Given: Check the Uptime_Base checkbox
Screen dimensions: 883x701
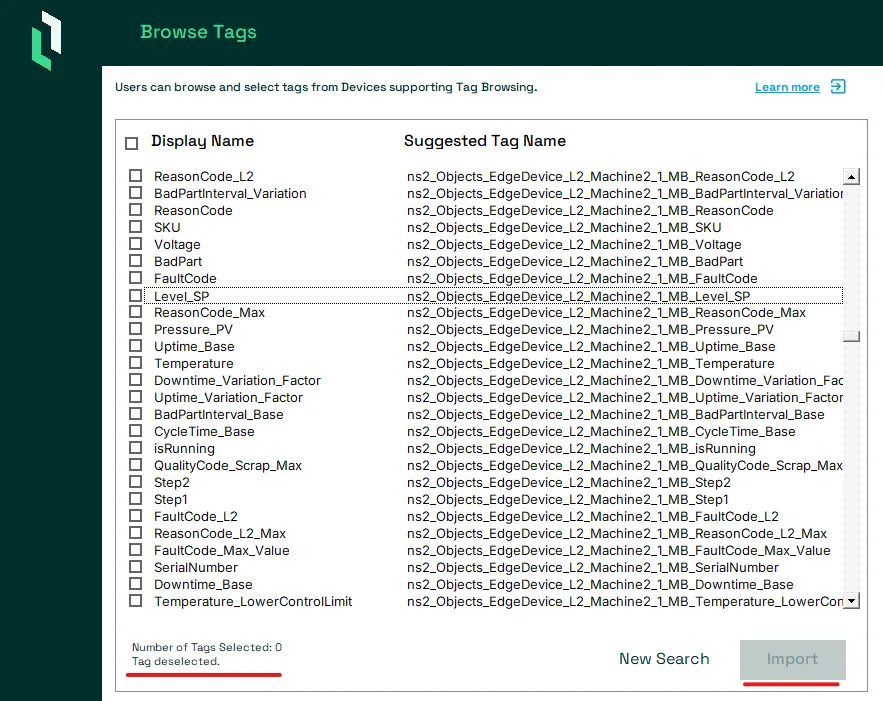Looking at the screenshot, I should 135,346.
